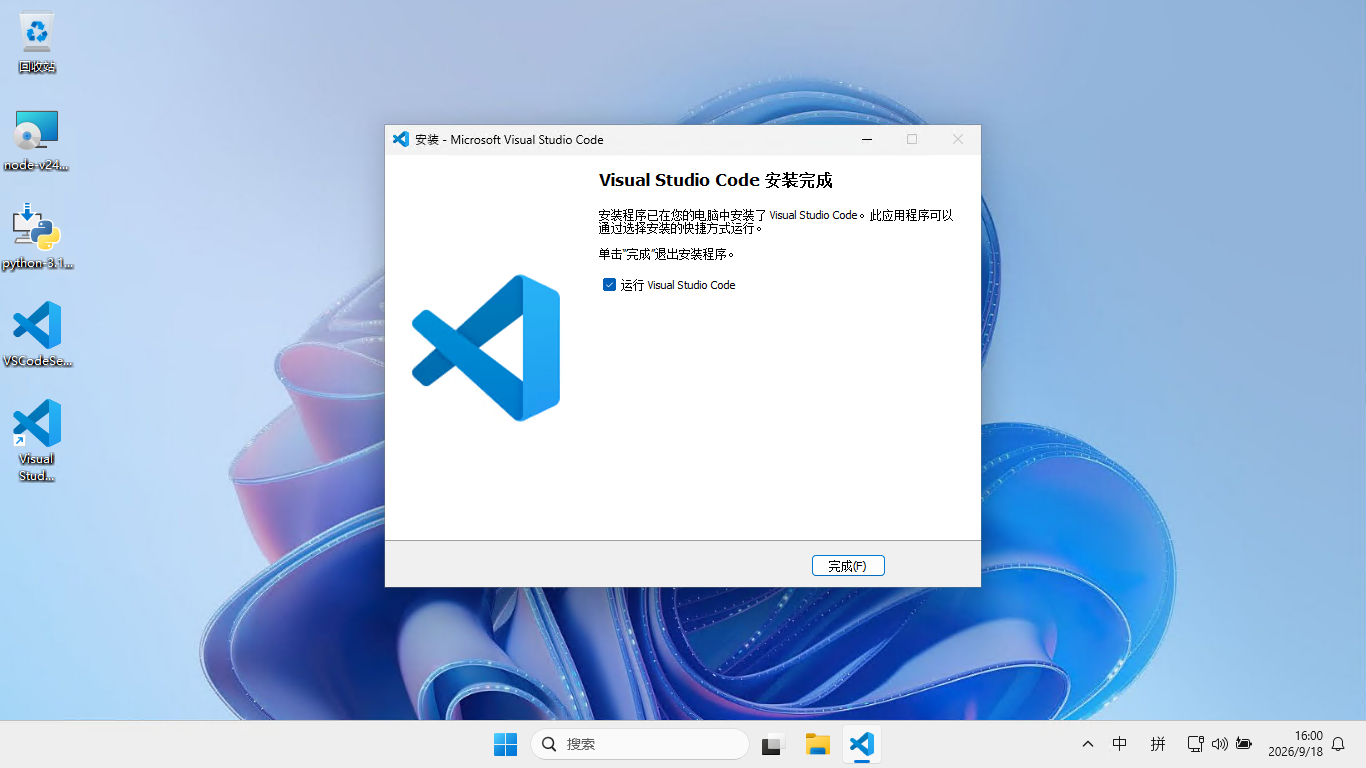Close the installer window

click(958, 139)
